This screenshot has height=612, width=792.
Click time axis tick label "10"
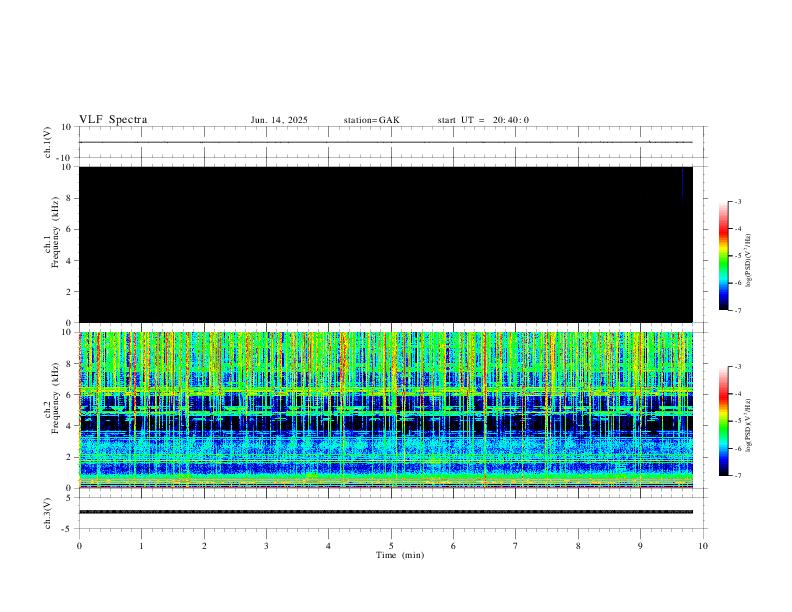click(x=703, y=546)
